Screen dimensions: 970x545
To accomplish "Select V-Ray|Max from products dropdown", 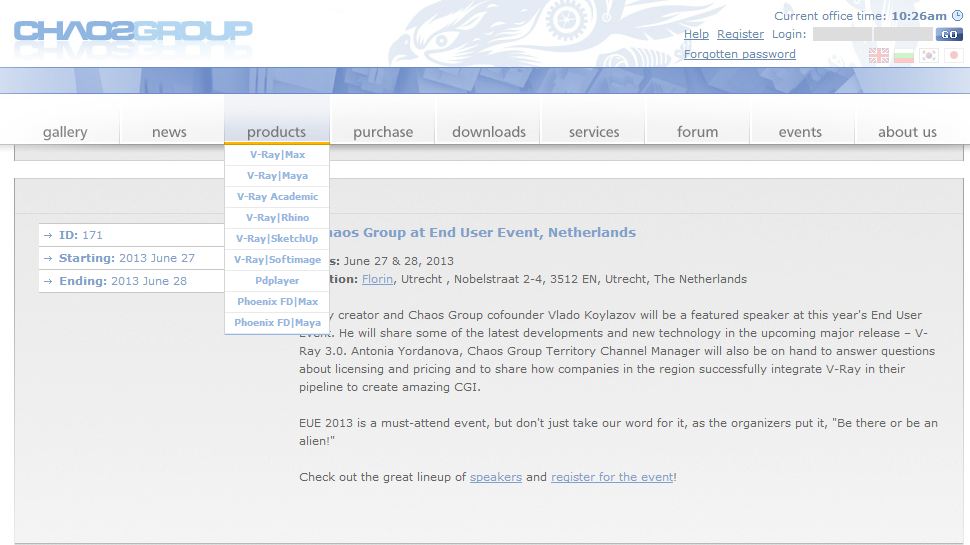I will pos(277,155).
